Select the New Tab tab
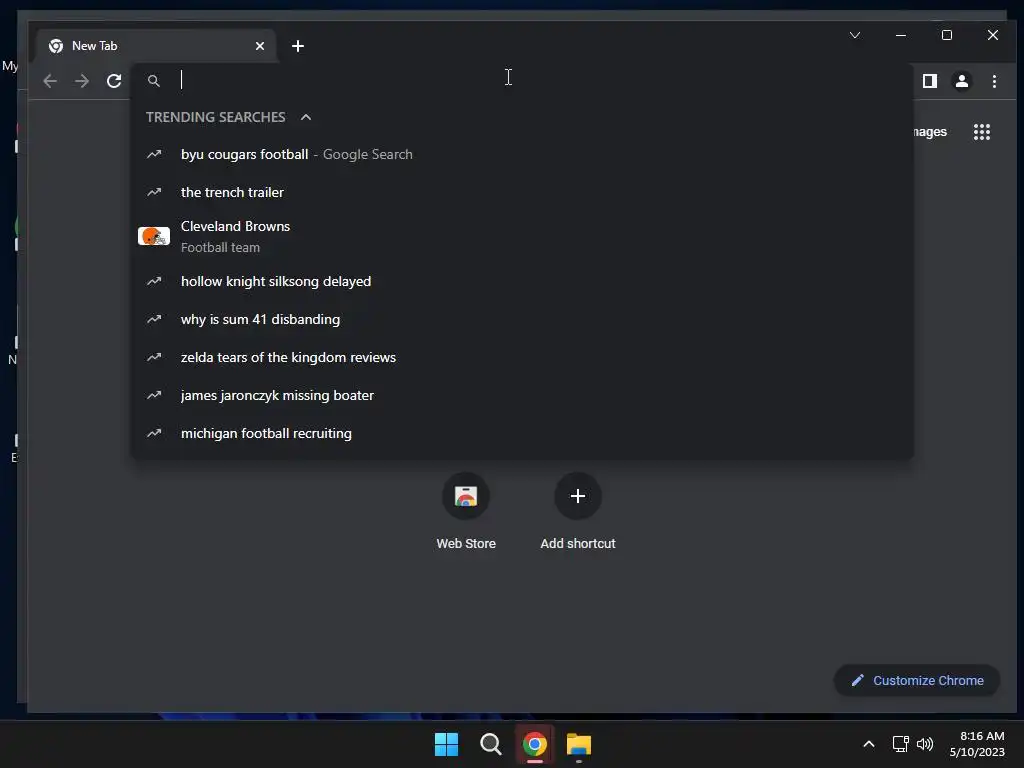This screenshot has width=1024, height=768. (156, 46)
